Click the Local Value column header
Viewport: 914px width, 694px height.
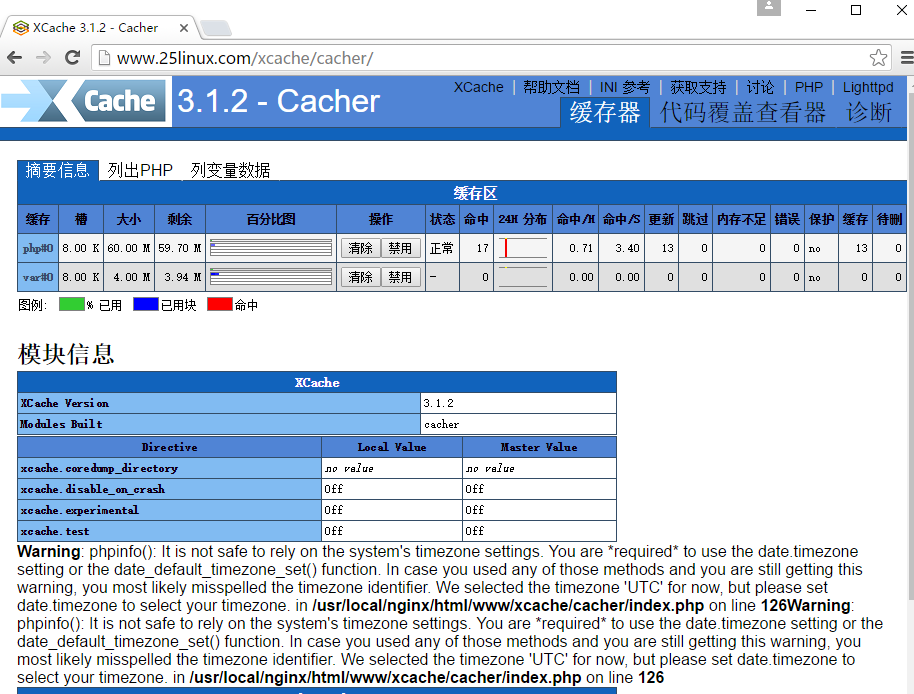[392, 448]
